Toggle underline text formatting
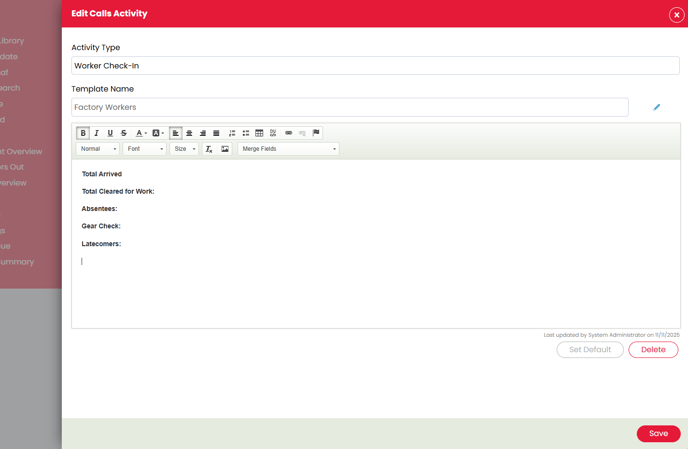The width and height of the screenshot is (688, 449). [110, 133]
